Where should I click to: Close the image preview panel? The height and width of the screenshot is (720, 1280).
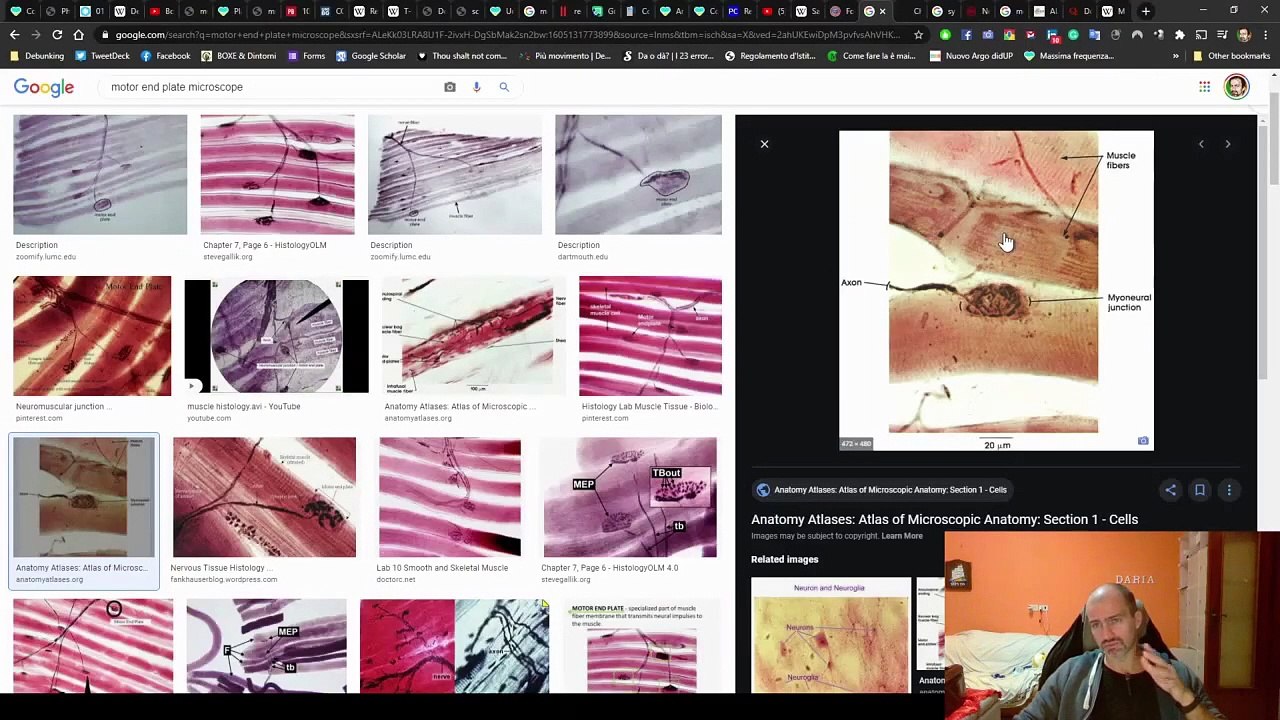[x=764, y=144]
